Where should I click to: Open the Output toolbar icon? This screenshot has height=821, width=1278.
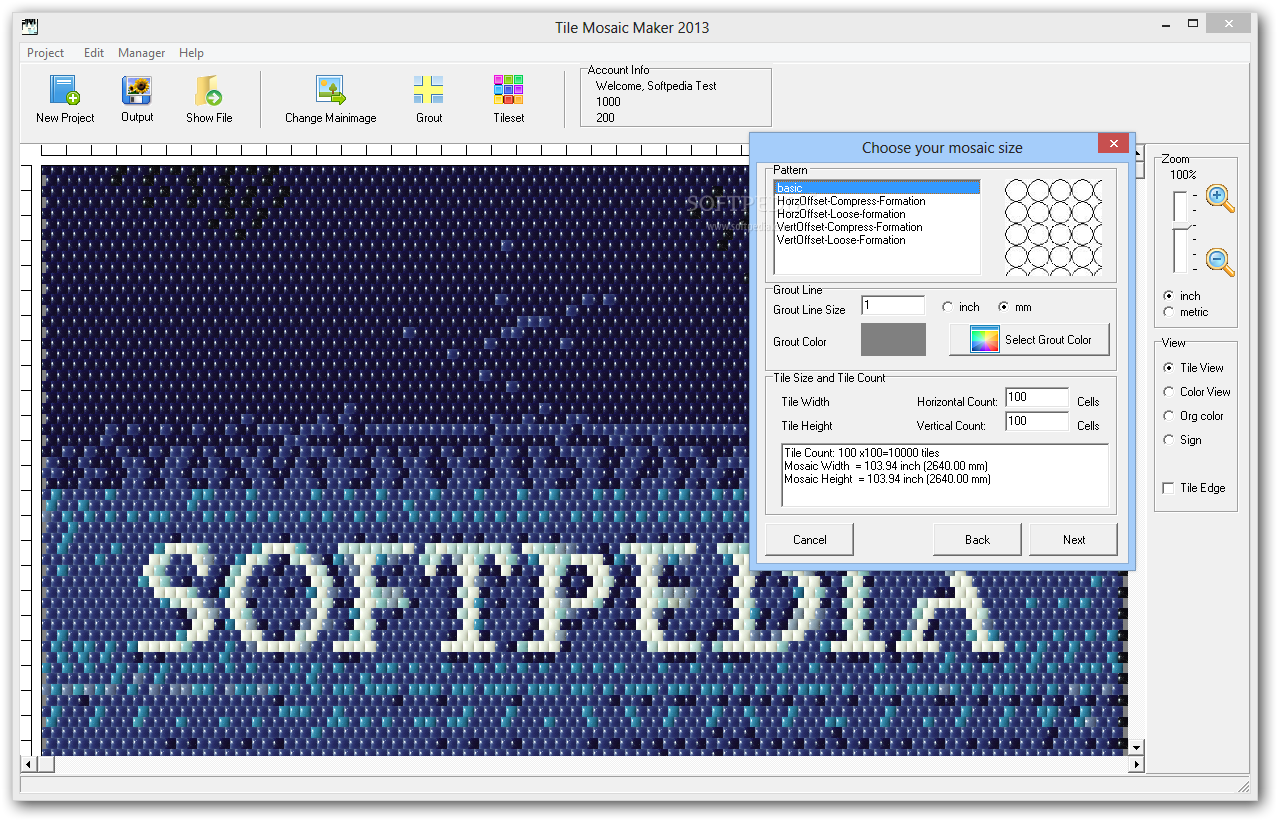coord(137,91)
